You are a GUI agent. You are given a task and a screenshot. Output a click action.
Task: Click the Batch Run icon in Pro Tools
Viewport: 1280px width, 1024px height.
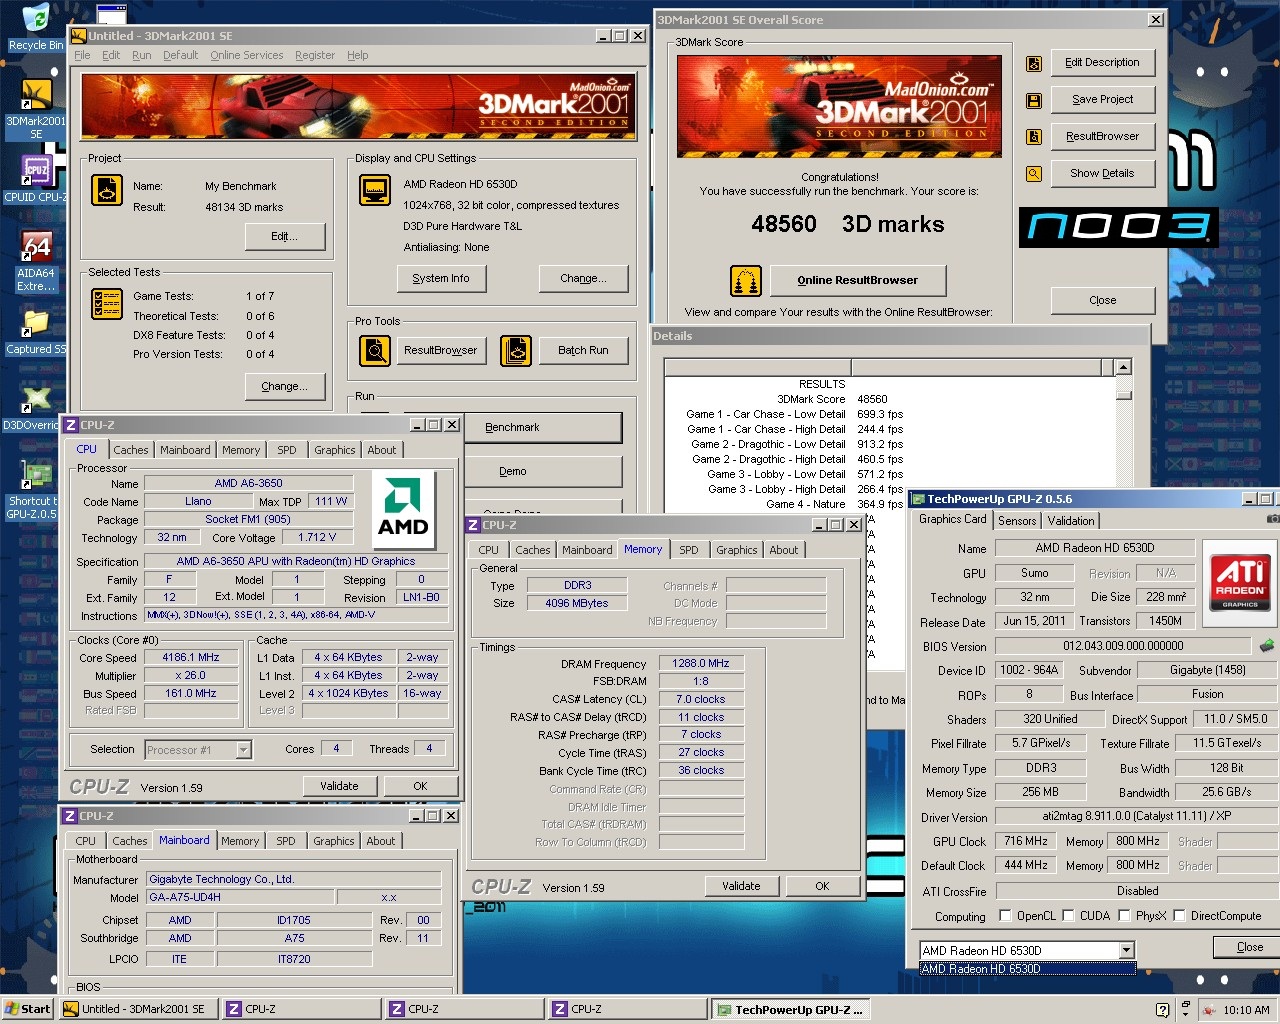point(516,351)
